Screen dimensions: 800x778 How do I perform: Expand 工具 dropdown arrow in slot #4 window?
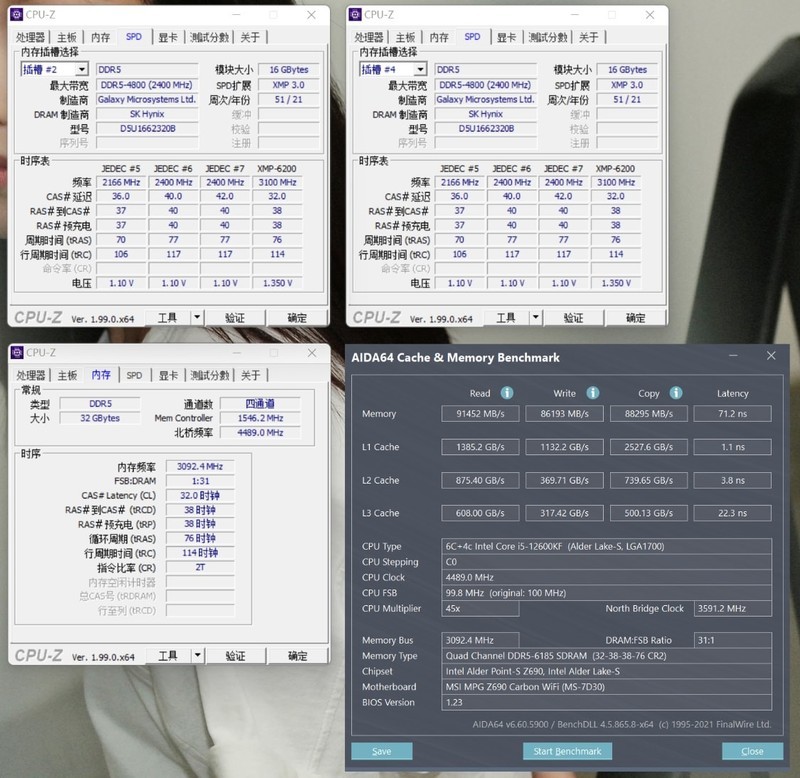click(535, 317)
